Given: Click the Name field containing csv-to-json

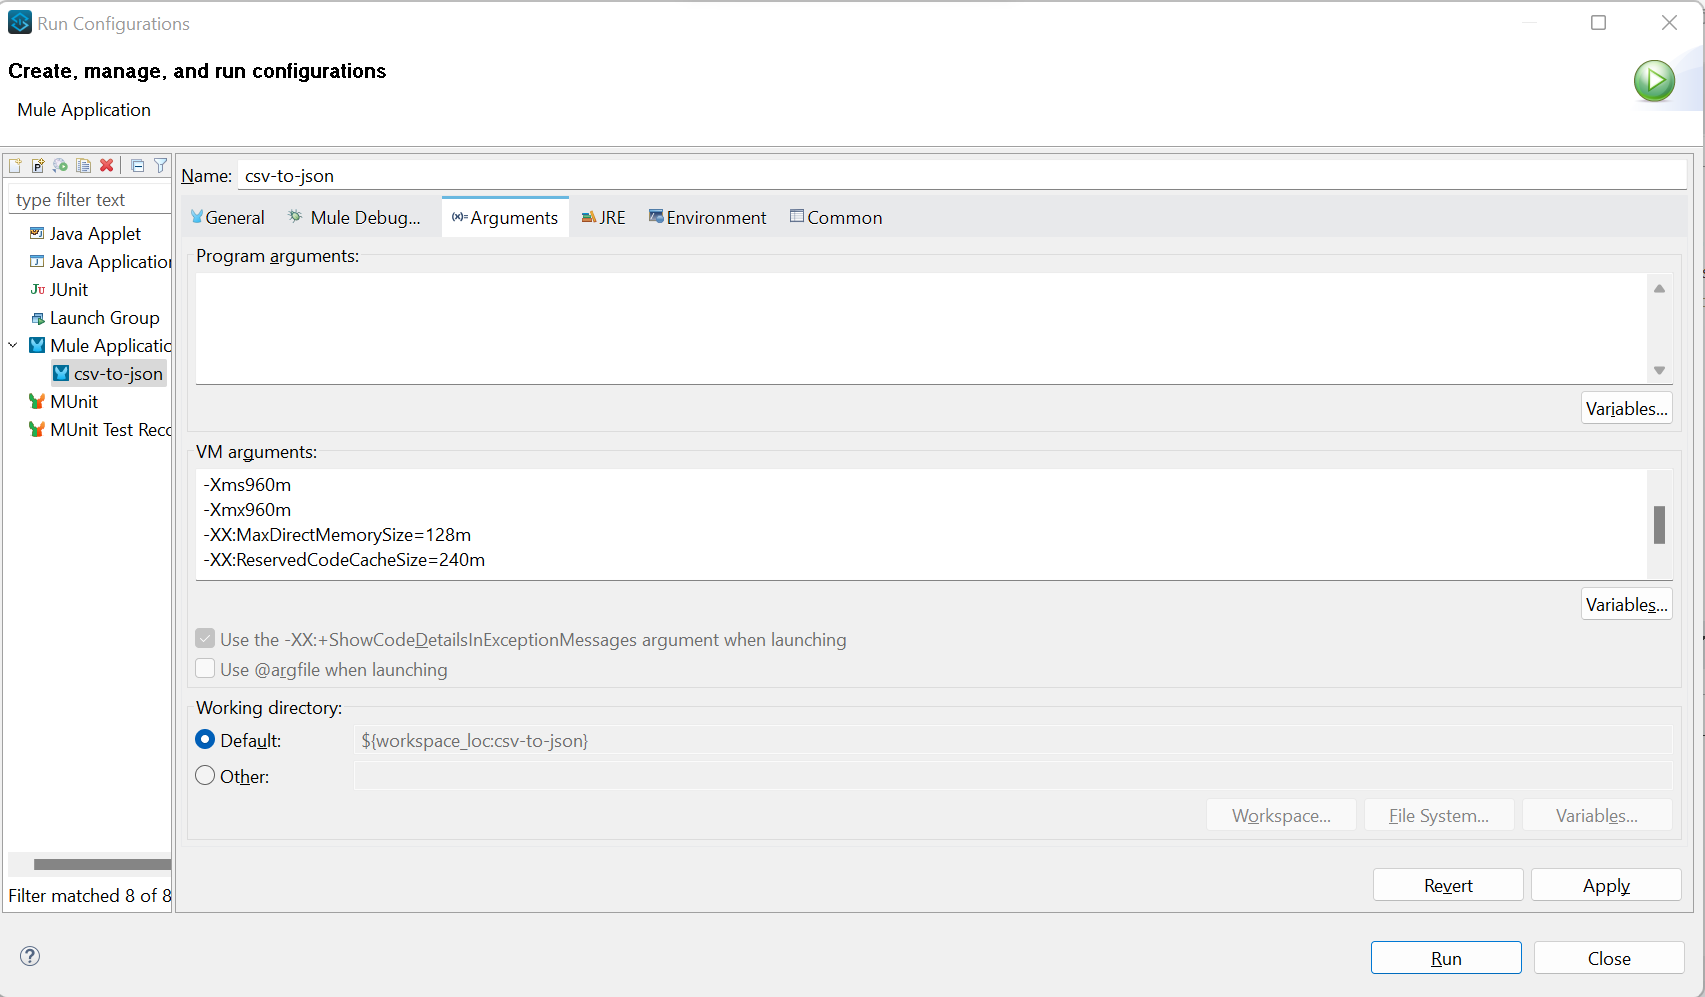Looking at the screenshot, I should (x=962, y=175).
